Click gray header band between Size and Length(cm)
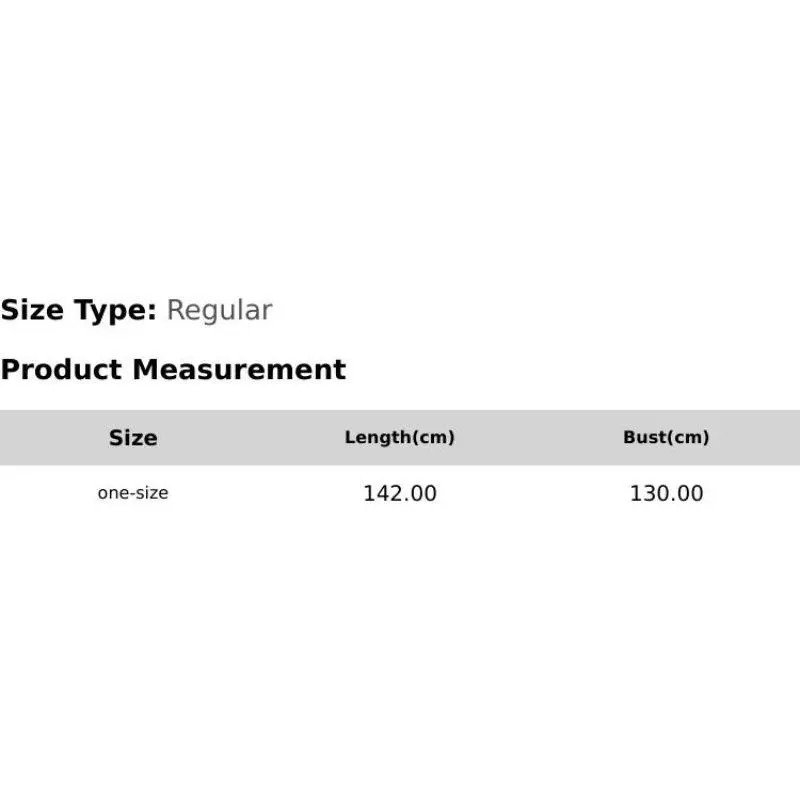 point(251,438)
